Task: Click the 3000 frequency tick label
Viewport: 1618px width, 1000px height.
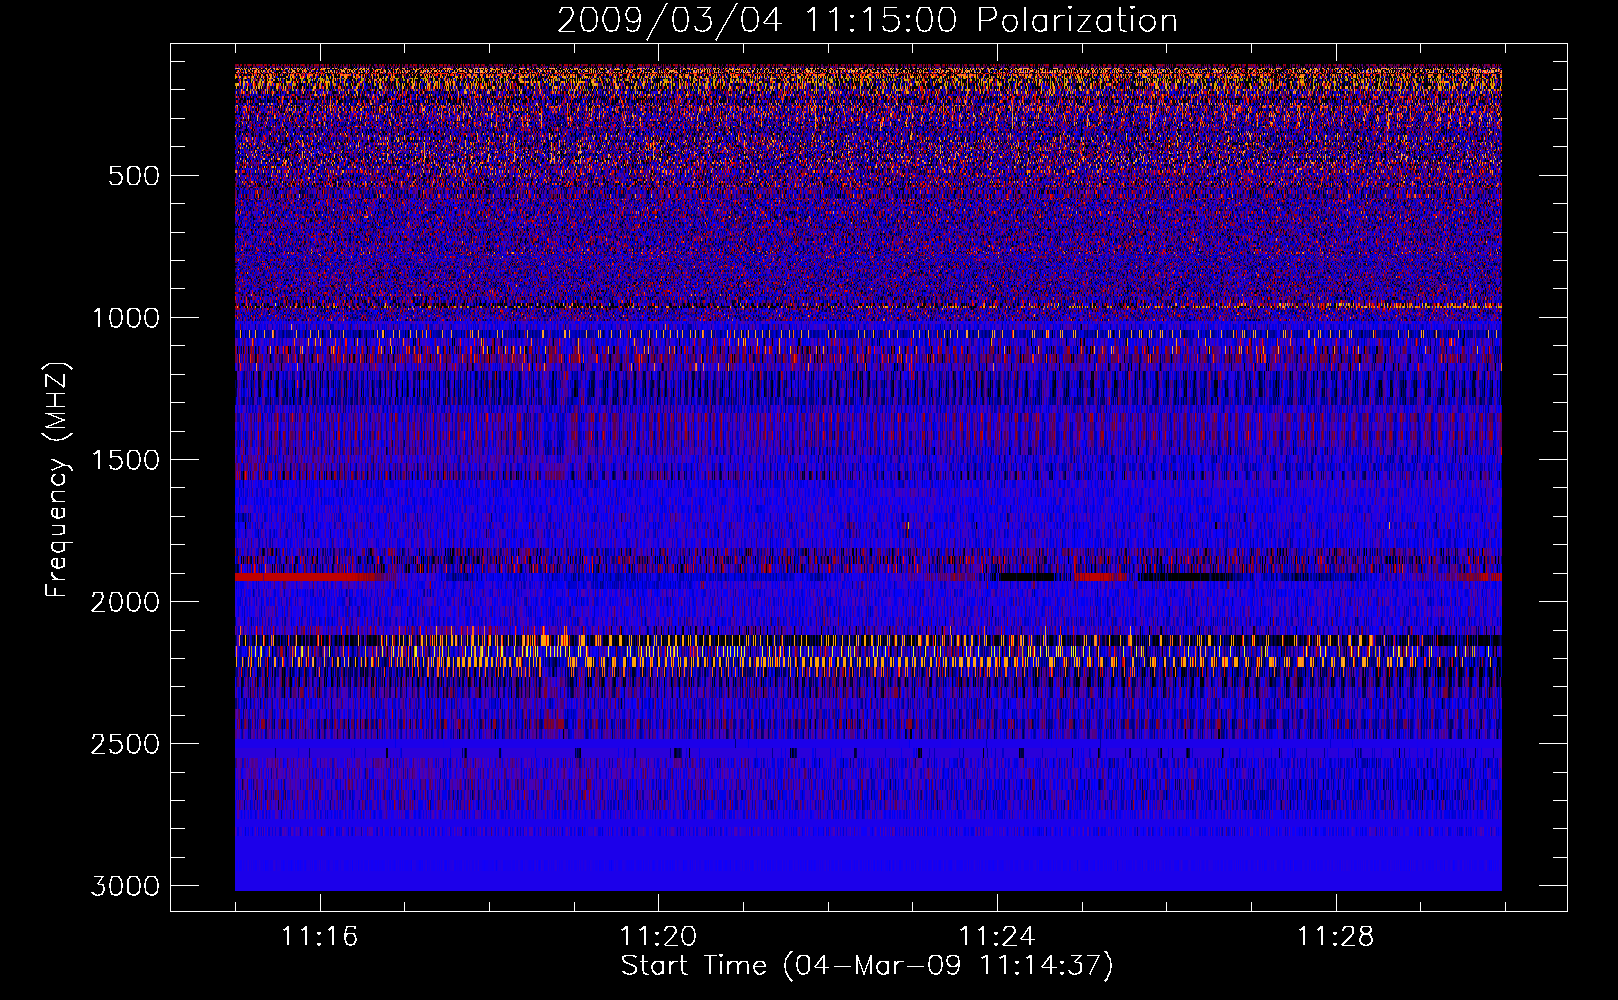Action: (126, 886)
